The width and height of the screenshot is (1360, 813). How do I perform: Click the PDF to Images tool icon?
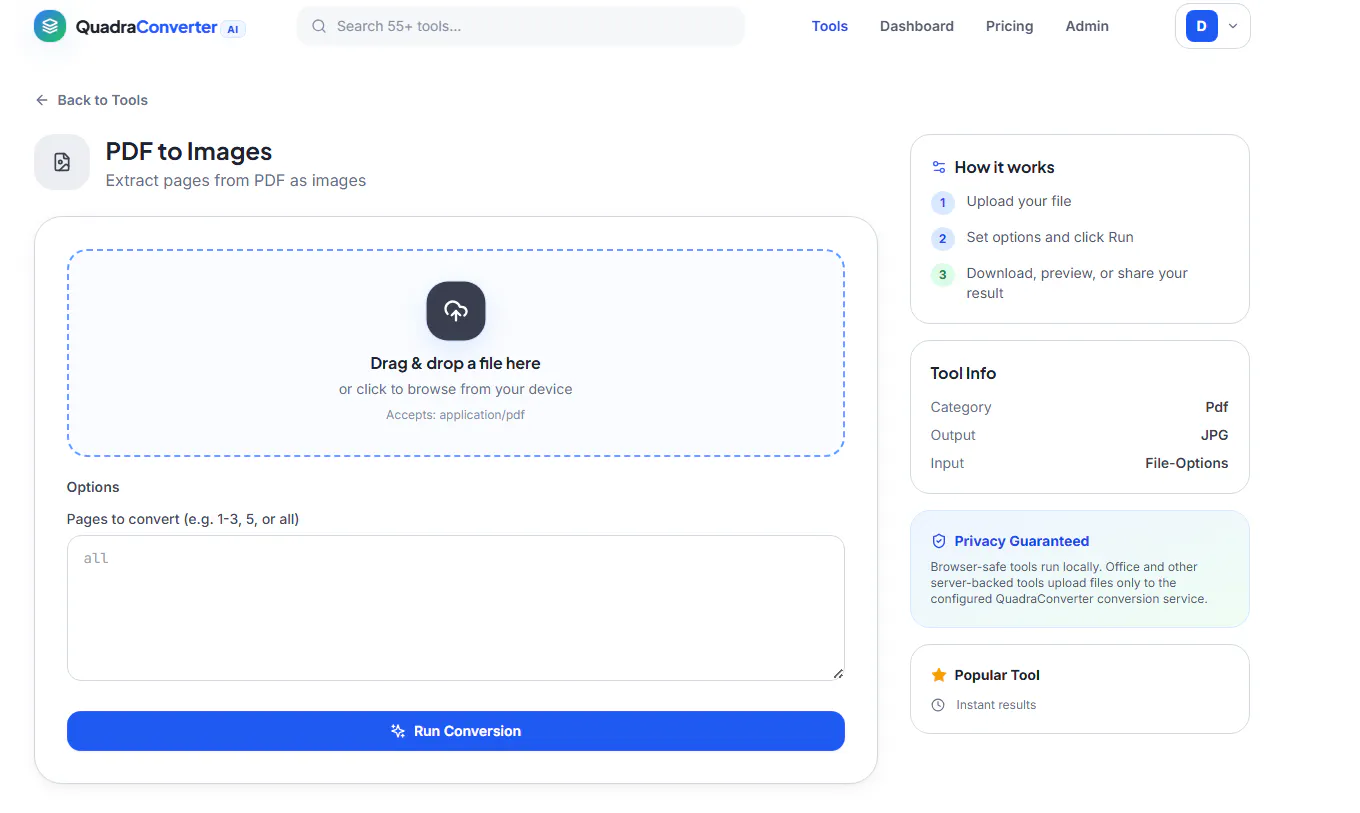[x=62, y=162]
